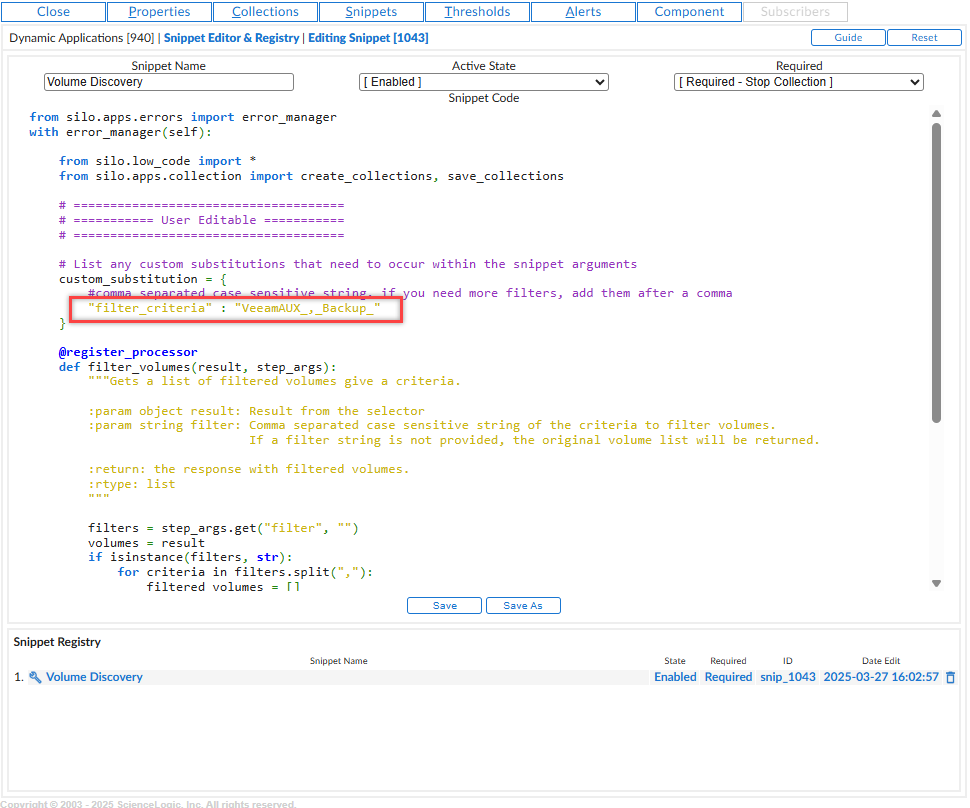
Task: Click the Reset button
Action: [x=924, y=38]
